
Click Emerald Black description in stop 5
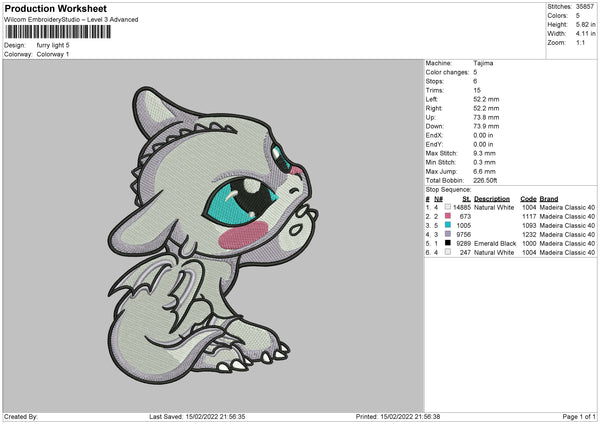tap(495, 244)
